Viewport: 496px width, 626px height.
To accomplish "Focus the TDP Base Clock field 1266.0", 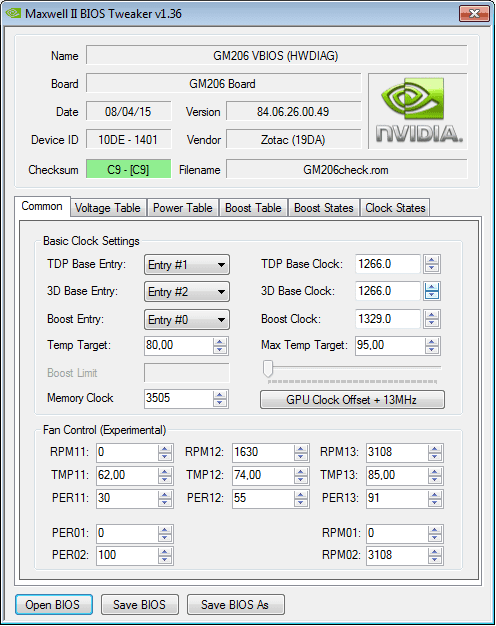I will click(388, 264).
